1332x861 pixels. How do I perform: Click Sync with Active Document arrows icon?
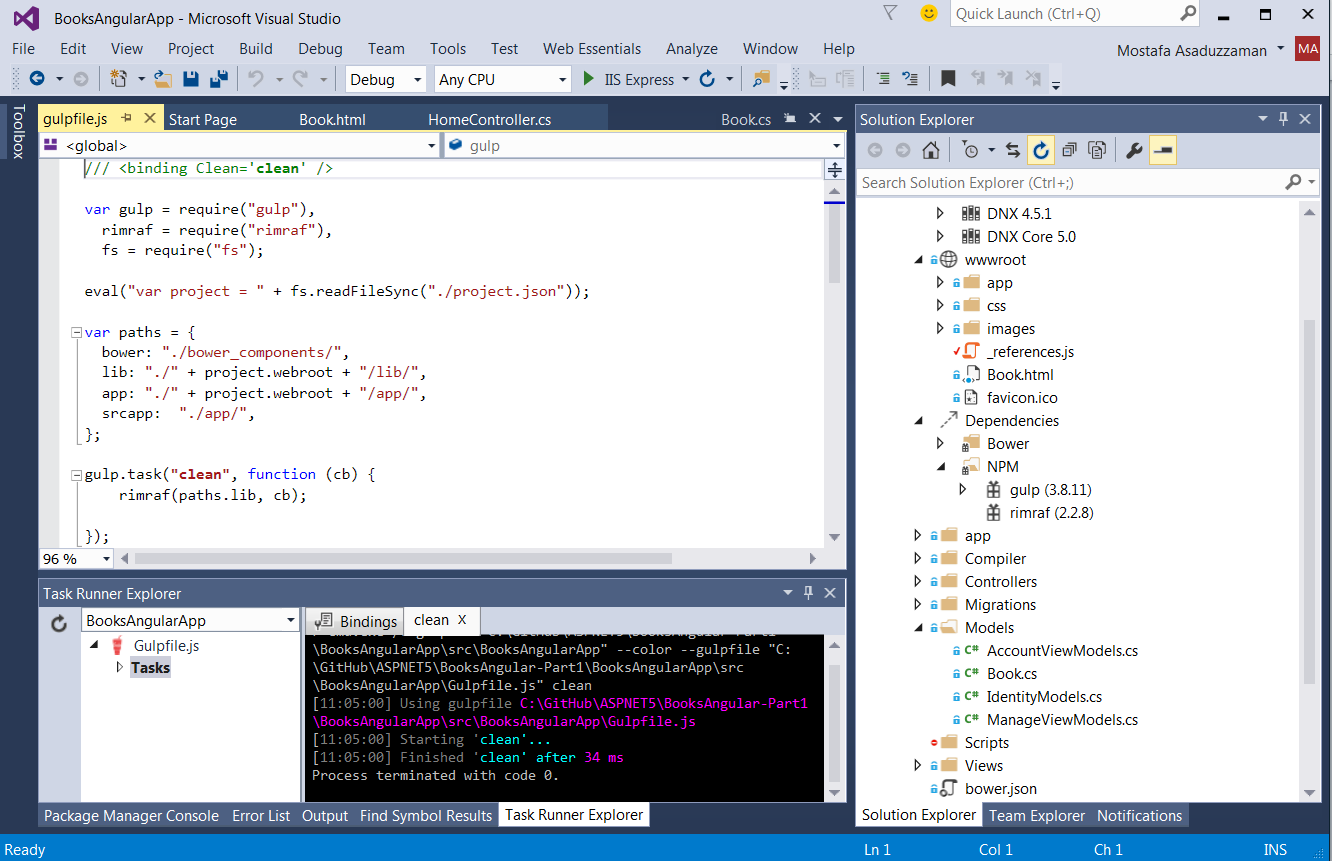pos(1013,150)
